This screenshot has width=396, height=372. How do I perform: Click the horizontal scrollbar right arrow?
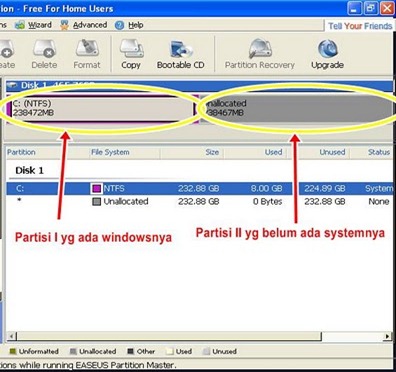[387, 336]
